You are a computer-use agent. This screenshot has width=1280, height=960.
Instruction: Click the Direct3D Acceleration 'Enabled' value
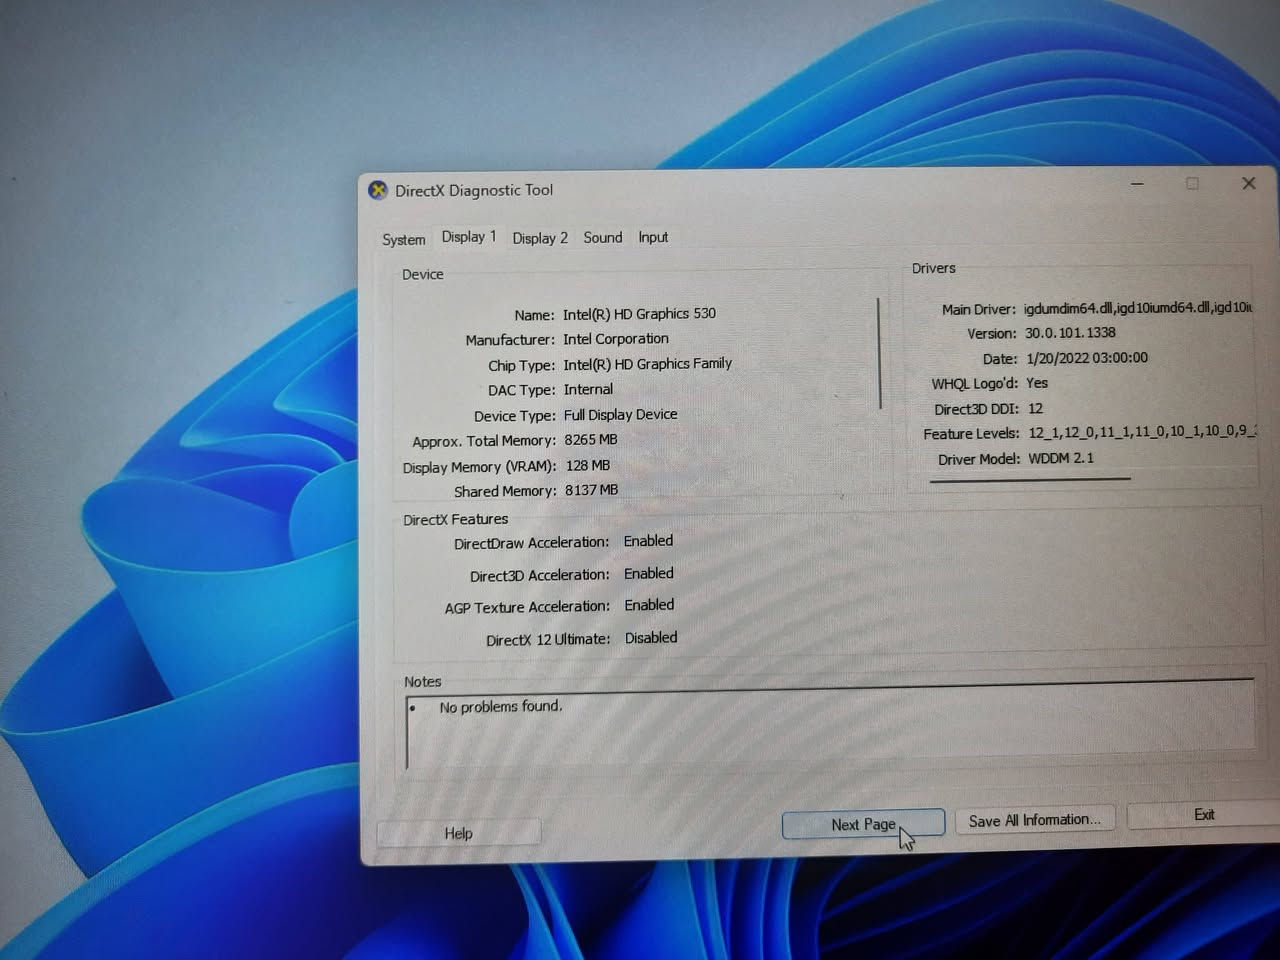[x=649, y=573]
